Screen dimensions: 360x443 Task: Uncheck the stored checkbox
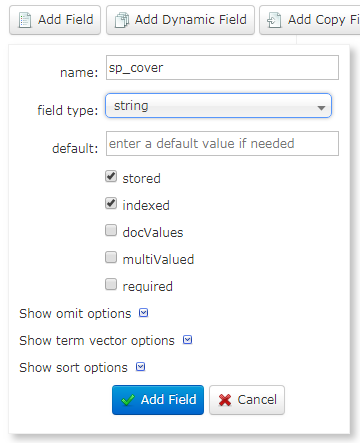[111, 176]
